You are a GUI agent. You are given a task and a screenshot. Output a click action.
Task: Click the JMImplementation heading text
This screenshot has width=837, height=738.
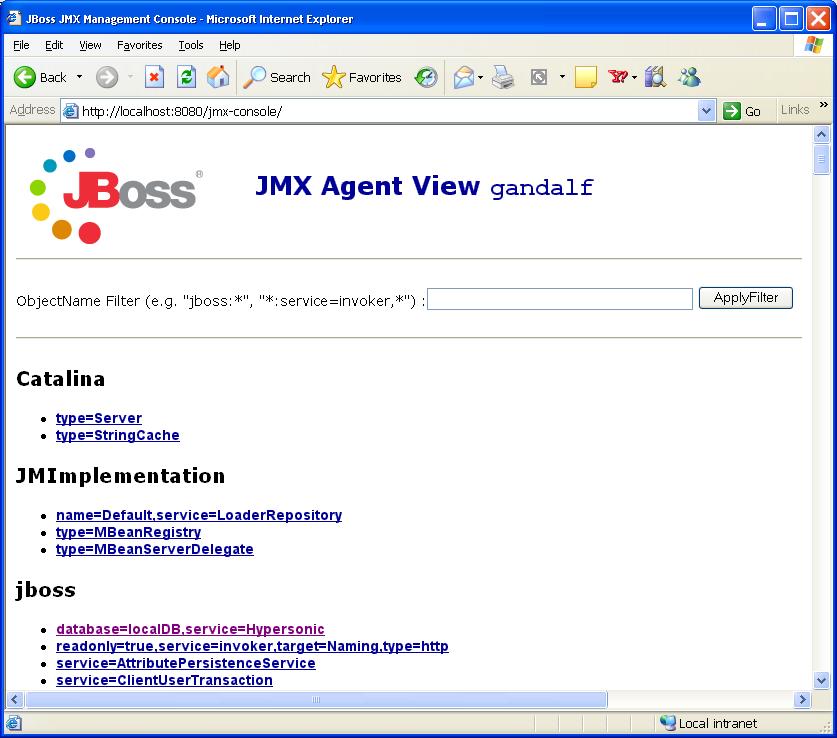coord(120,475)
